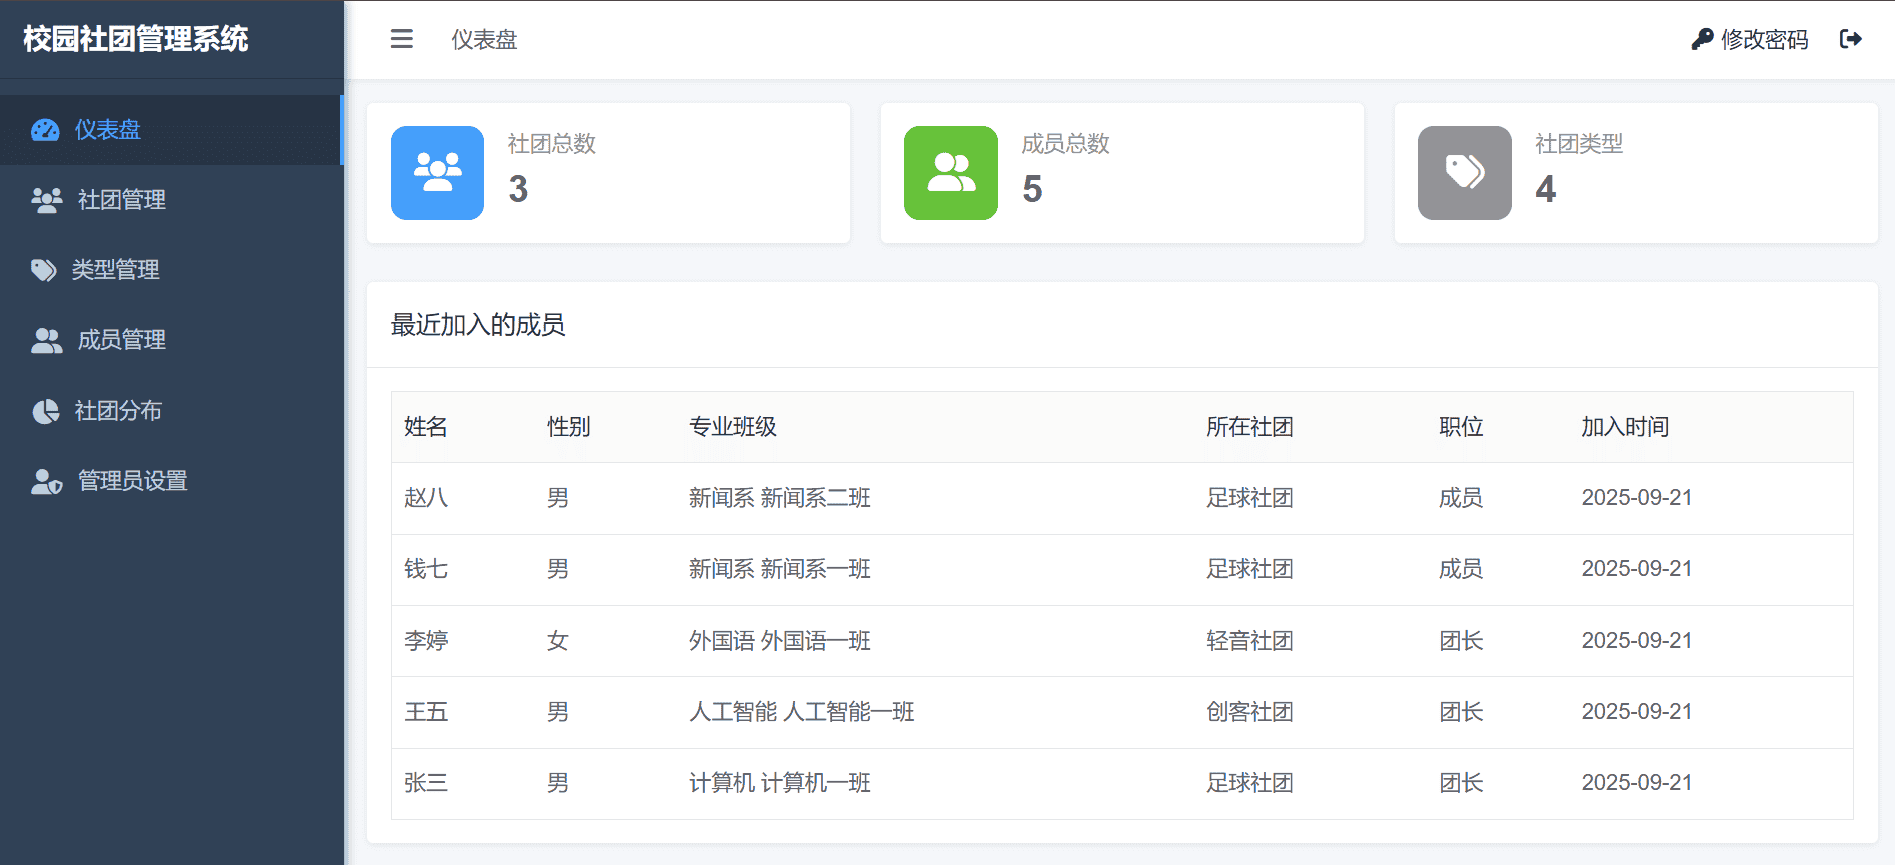
Task: Click the logout icon in header
Action: [x=1850, y=39]
